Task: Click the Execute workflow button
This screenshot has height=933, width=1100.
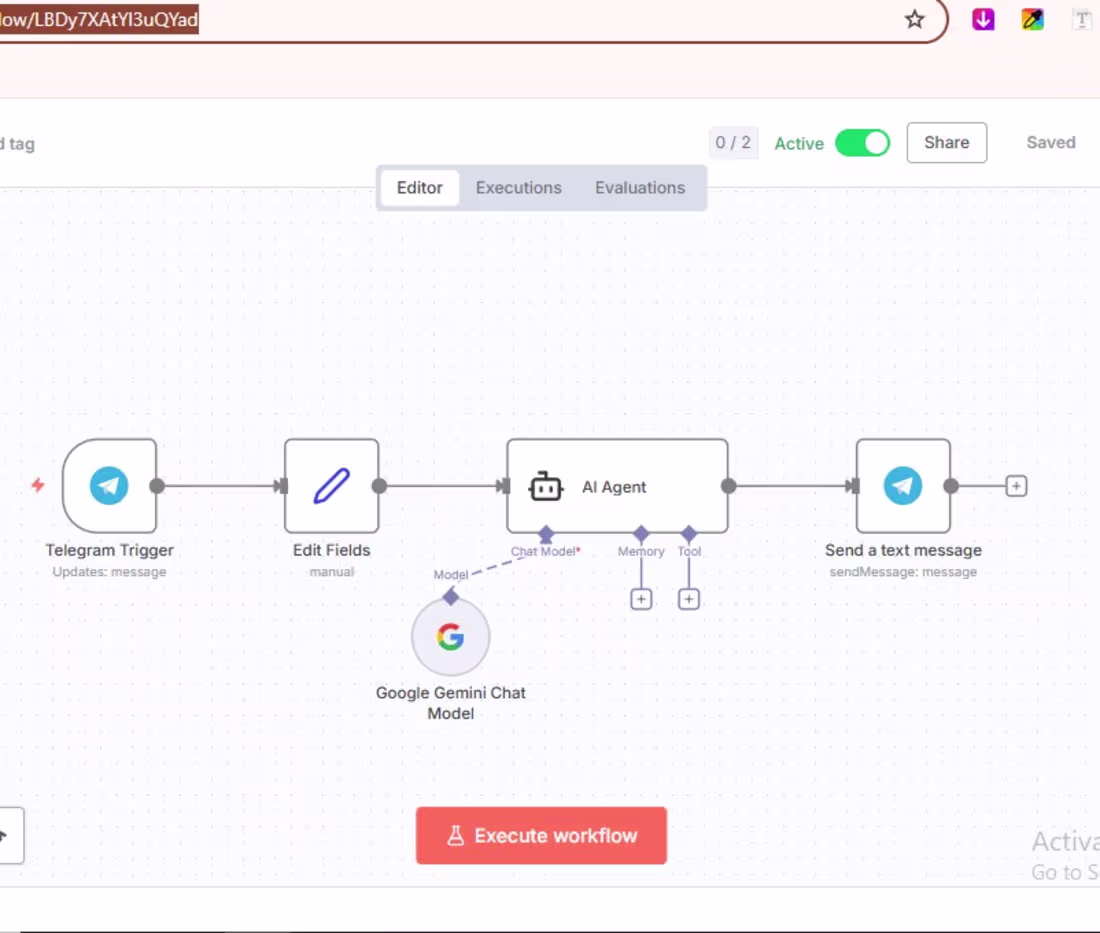Action: tap(541, 835)
